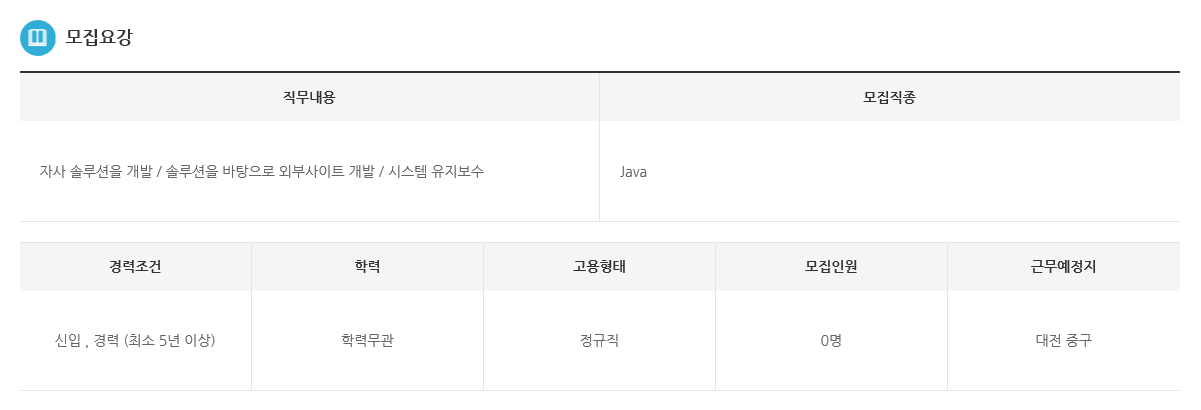This screenshot has height=410, width=1201.
Task: Click the 정규직 employment type value
Action: [x=599, y=340]
